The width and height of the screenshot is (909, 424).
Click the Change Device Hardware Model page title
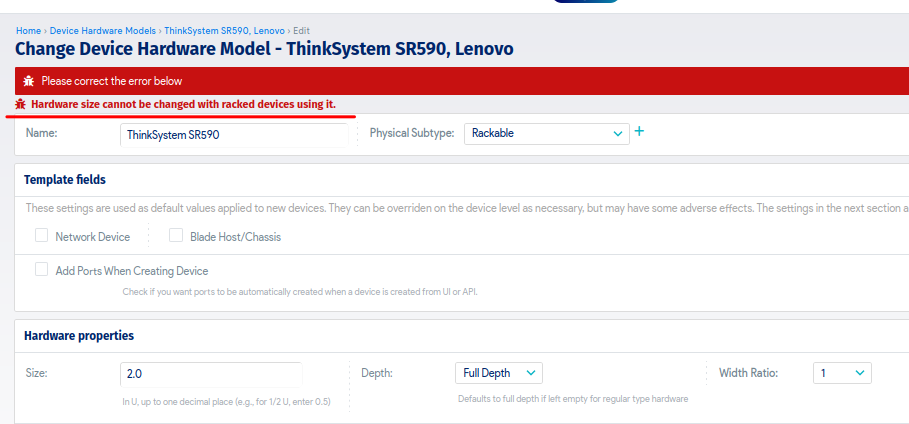click(x=264, y=49)
